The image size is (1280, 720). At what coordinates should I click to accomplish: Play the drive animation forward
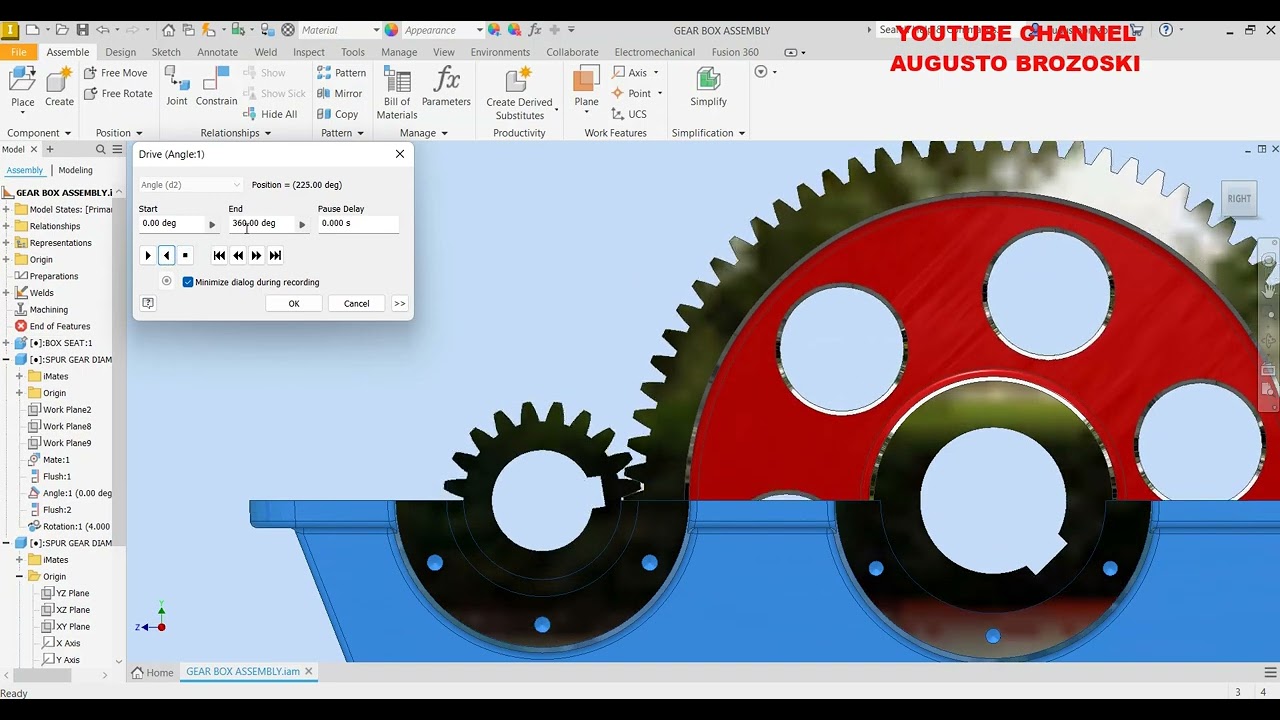pos(148,255)
